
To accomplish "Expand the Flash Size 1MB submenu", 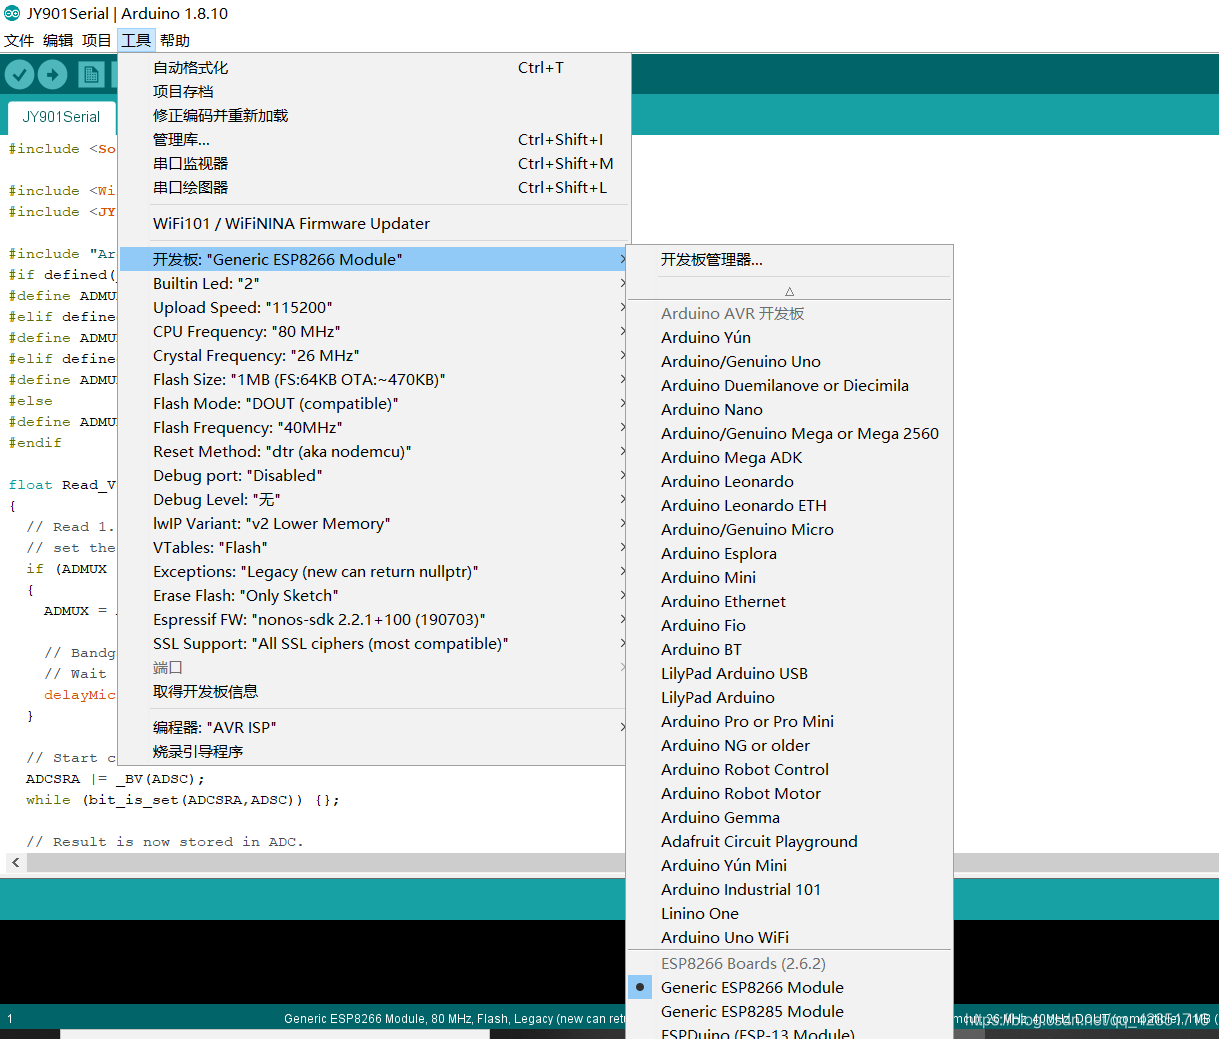I will 374,379.
